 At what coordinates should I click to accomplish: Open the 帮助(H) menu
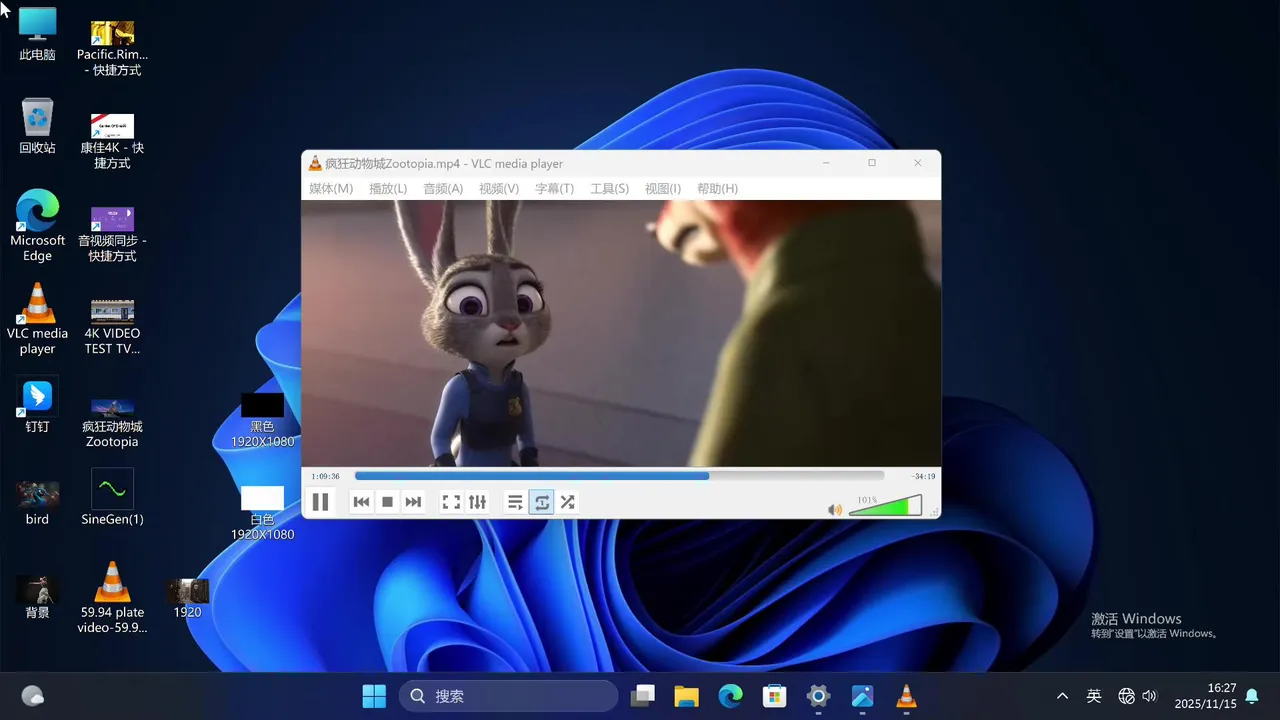point(717,189)
